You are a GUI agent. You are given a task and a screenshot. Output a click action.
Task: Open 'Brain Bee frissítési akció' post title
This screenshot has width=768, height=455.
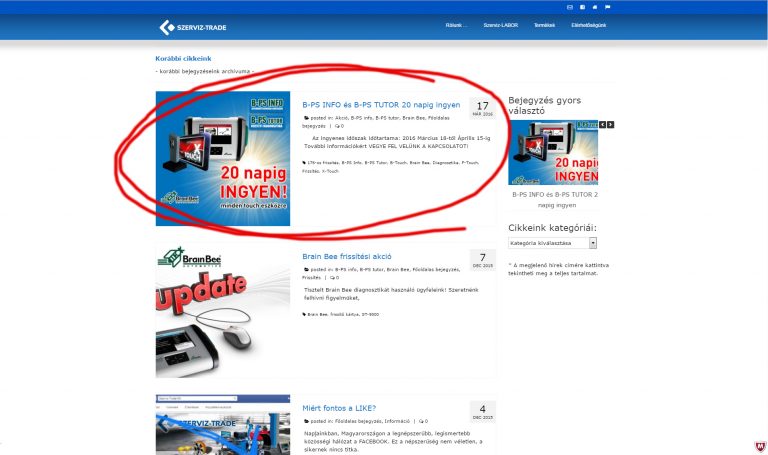[x=347, y=257]
